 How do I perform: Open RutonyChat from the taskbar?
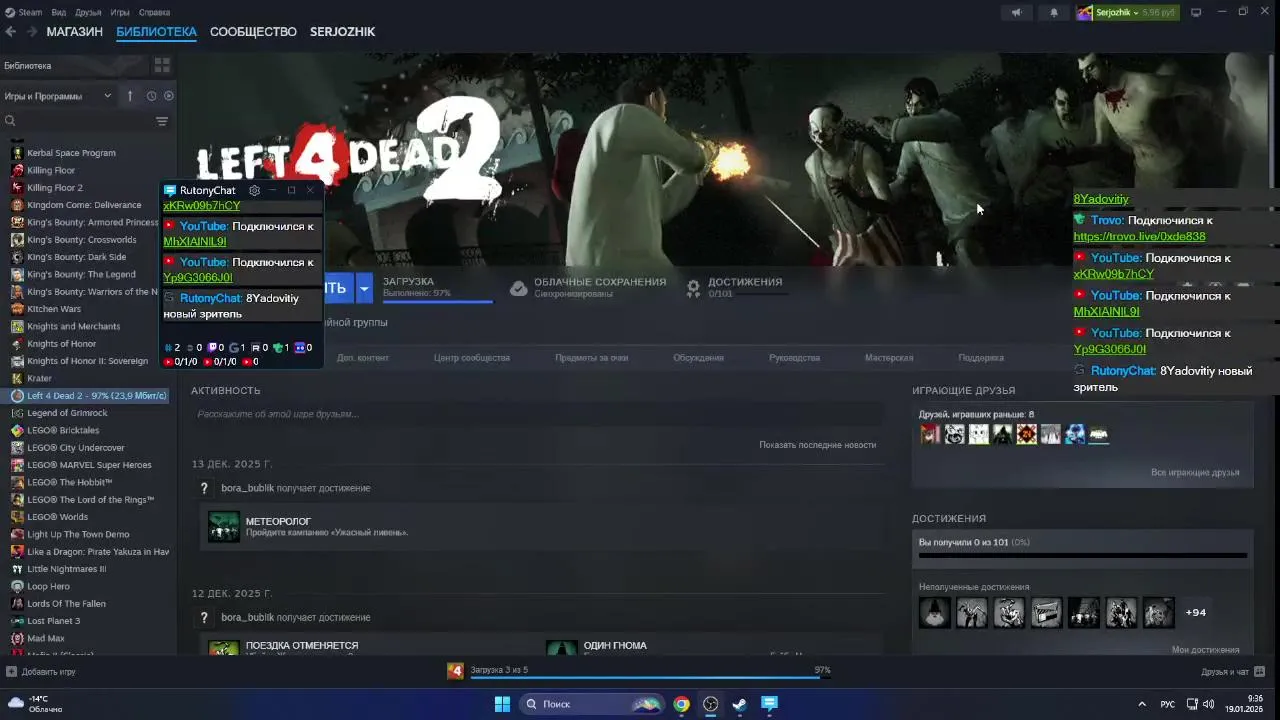pos(769,704)
